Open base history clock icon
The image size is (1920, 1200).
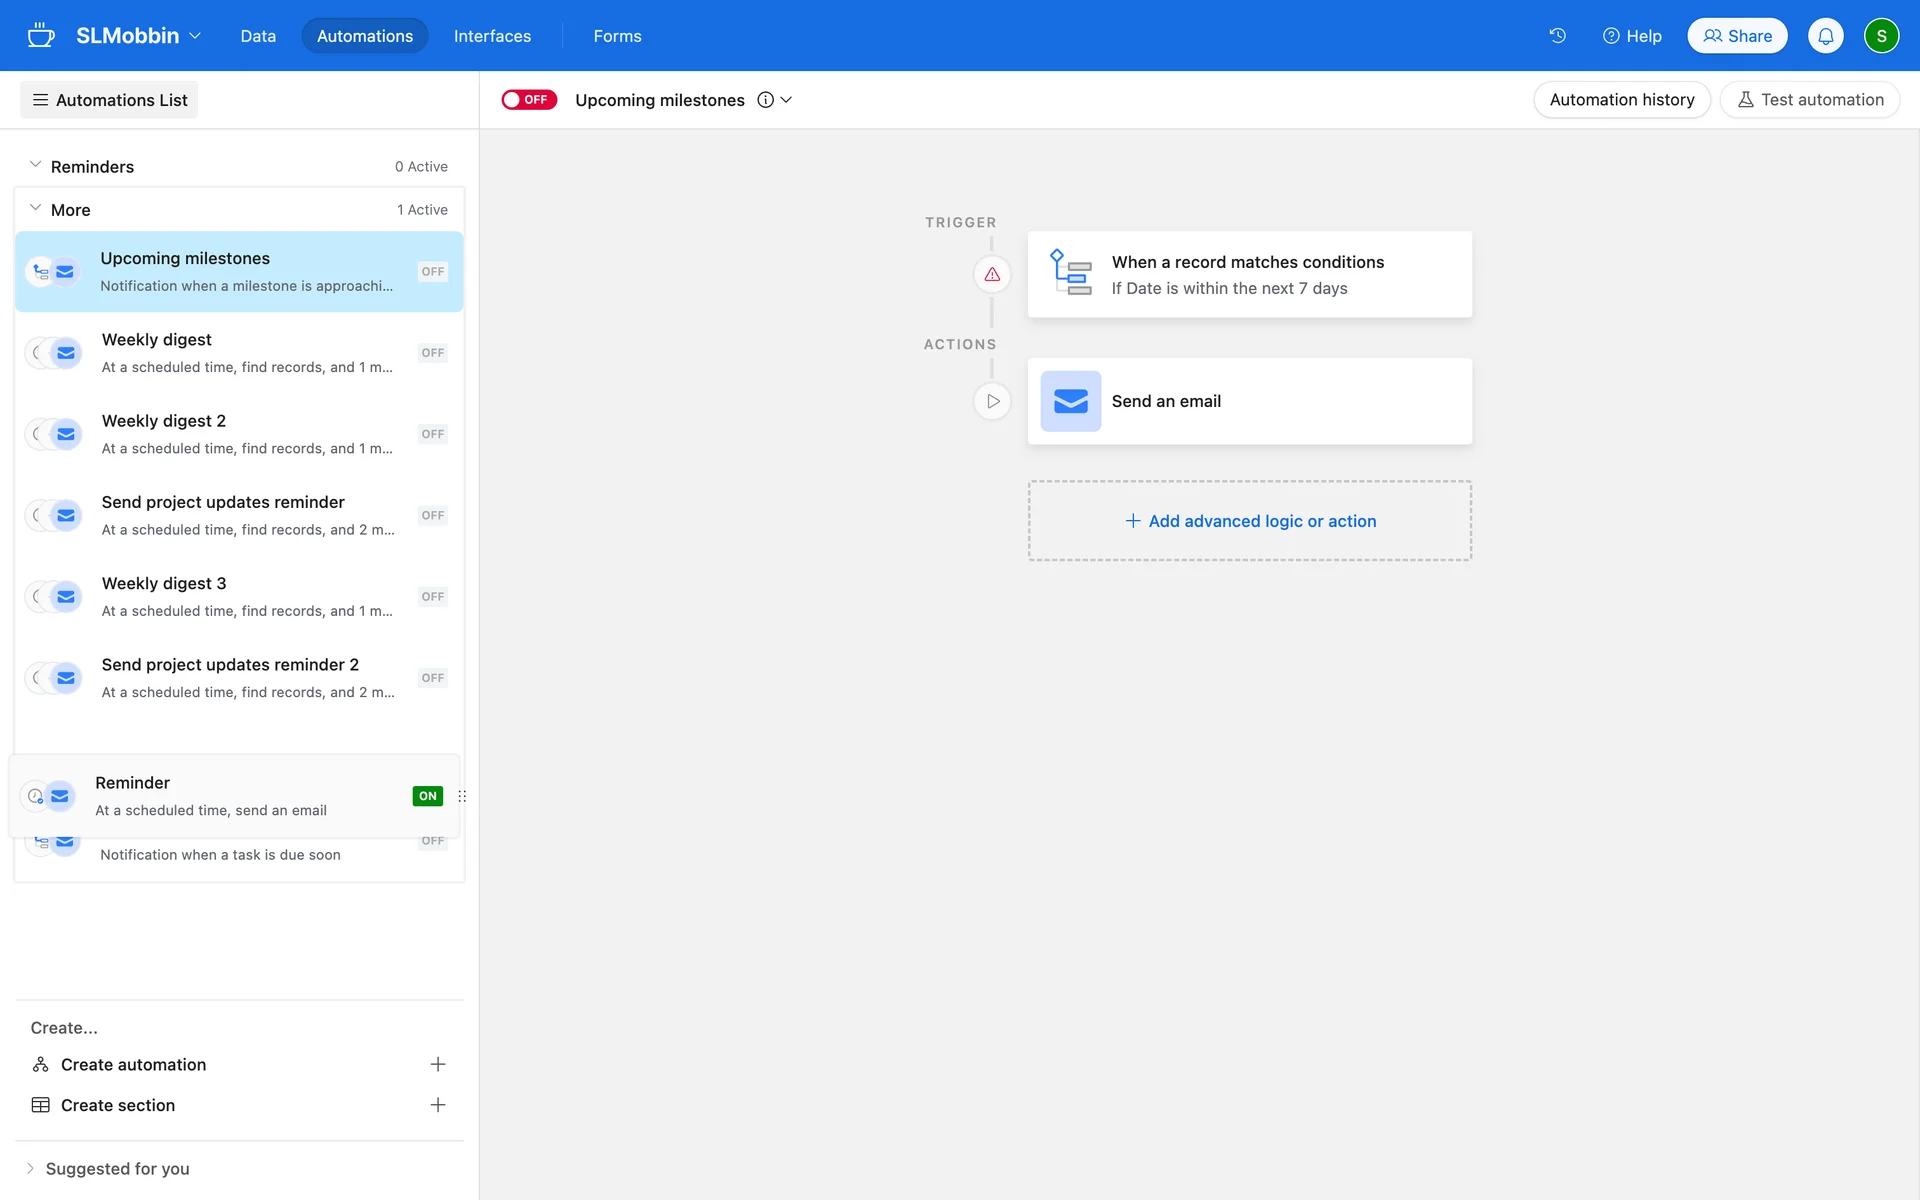pyautogui.click(x=1557, y=36)
